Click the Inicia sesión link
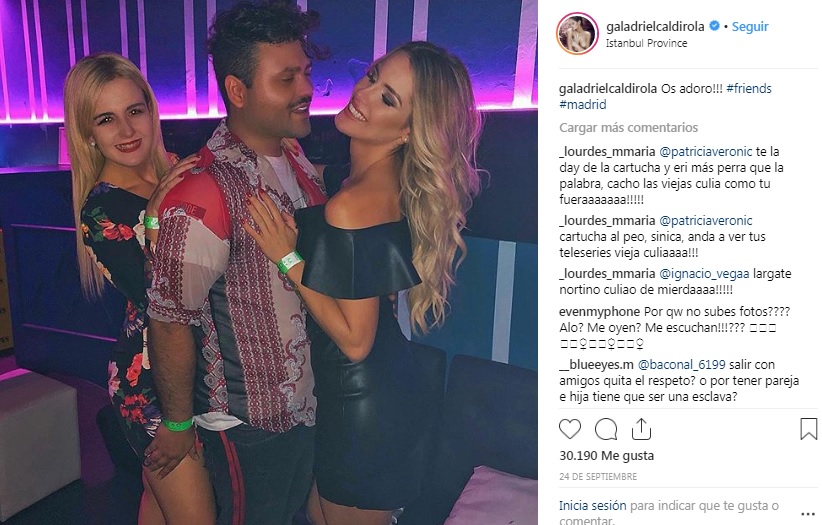822x525 pixels. 592,506
